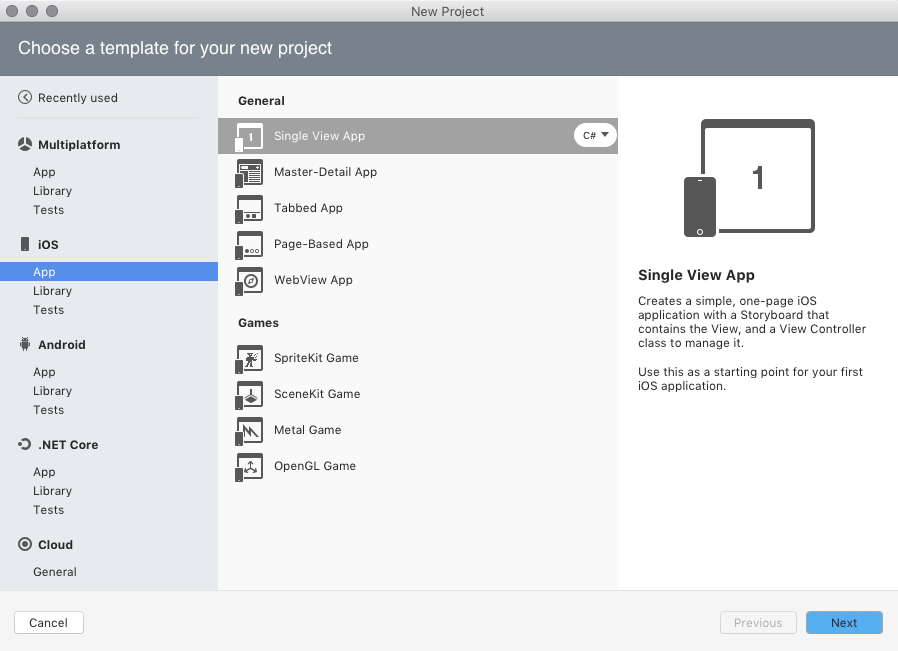Open Tests under iOS
The image size is (898, 651).
tap(48, 310)
